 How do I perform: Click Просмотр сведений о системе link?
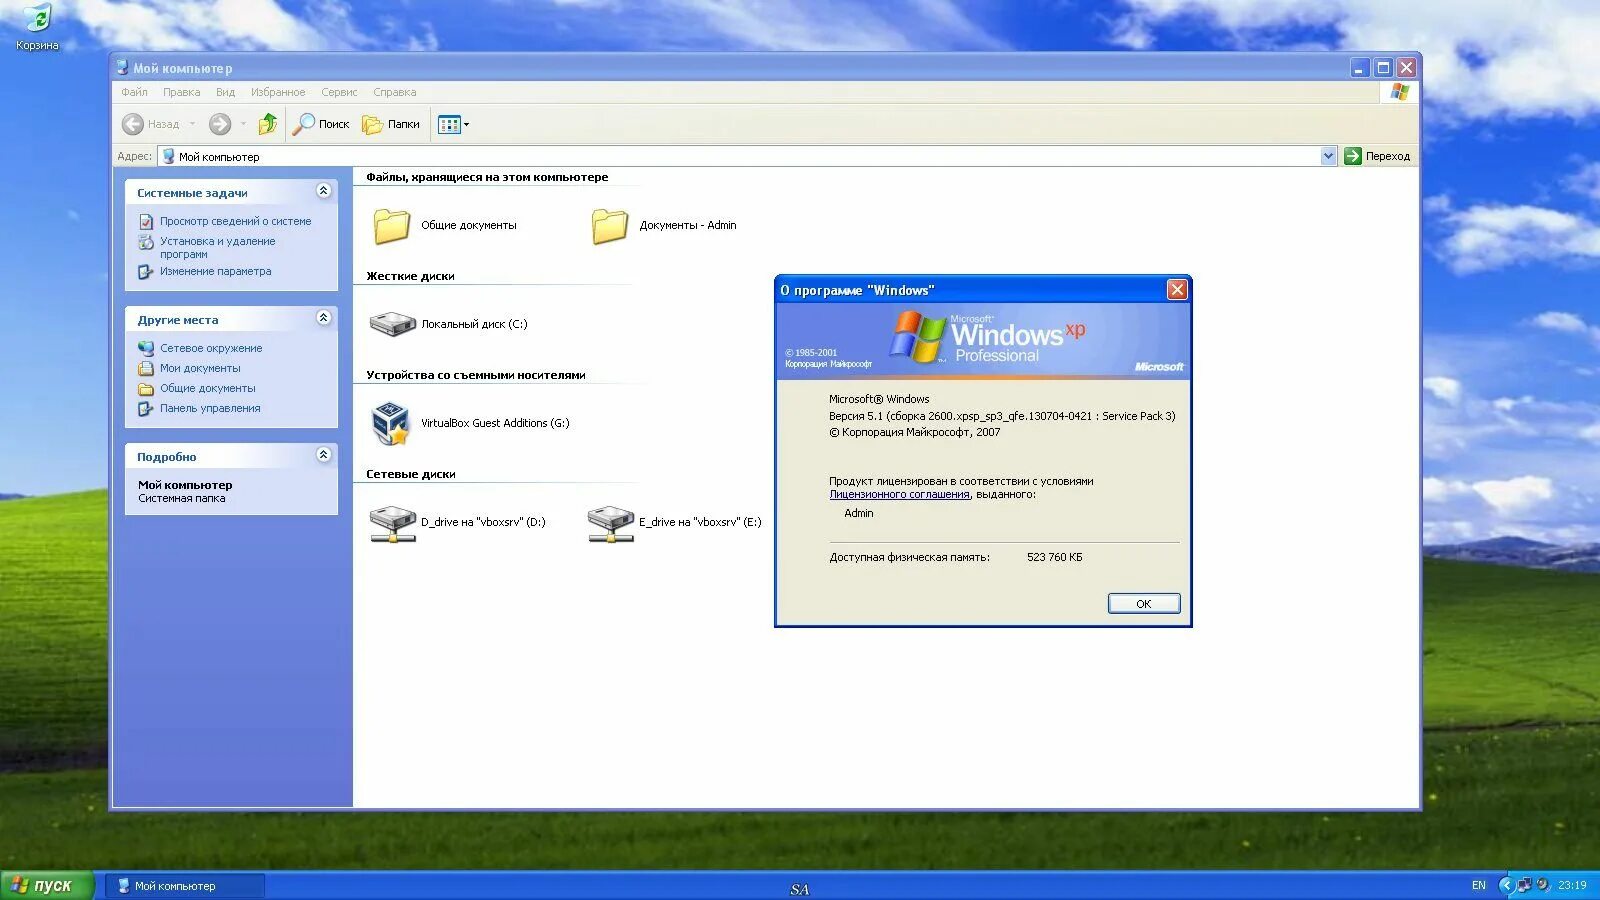(x=235, y=221)
